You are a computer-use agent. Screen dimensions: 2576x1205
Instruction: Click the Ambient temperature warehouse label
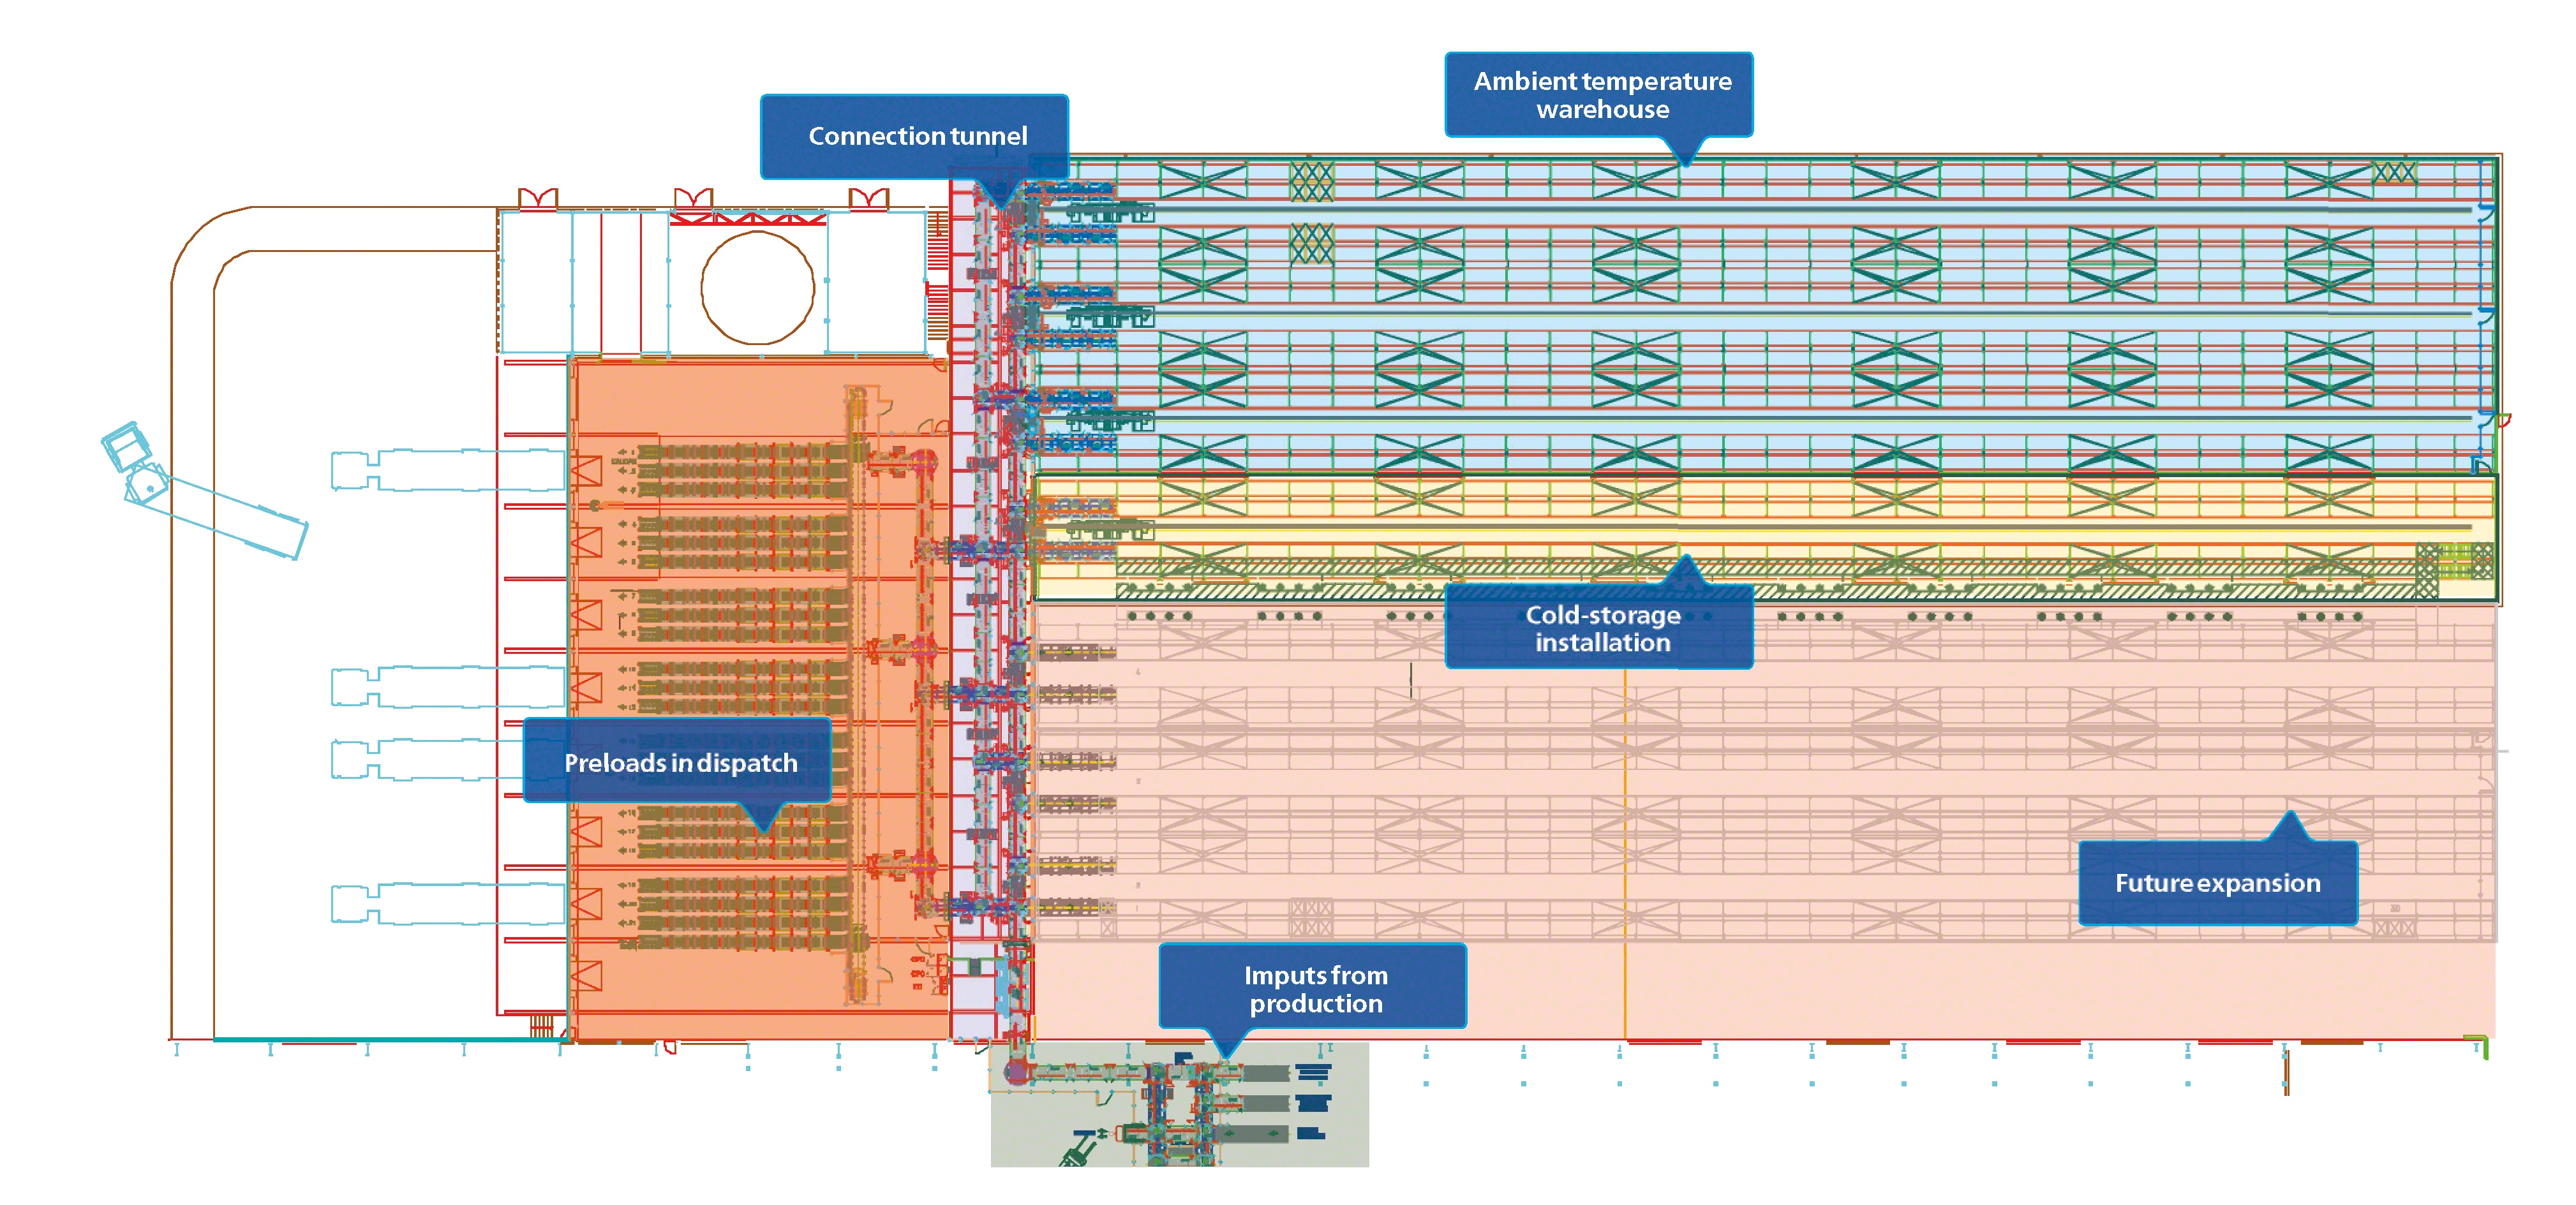[1599, 94]
